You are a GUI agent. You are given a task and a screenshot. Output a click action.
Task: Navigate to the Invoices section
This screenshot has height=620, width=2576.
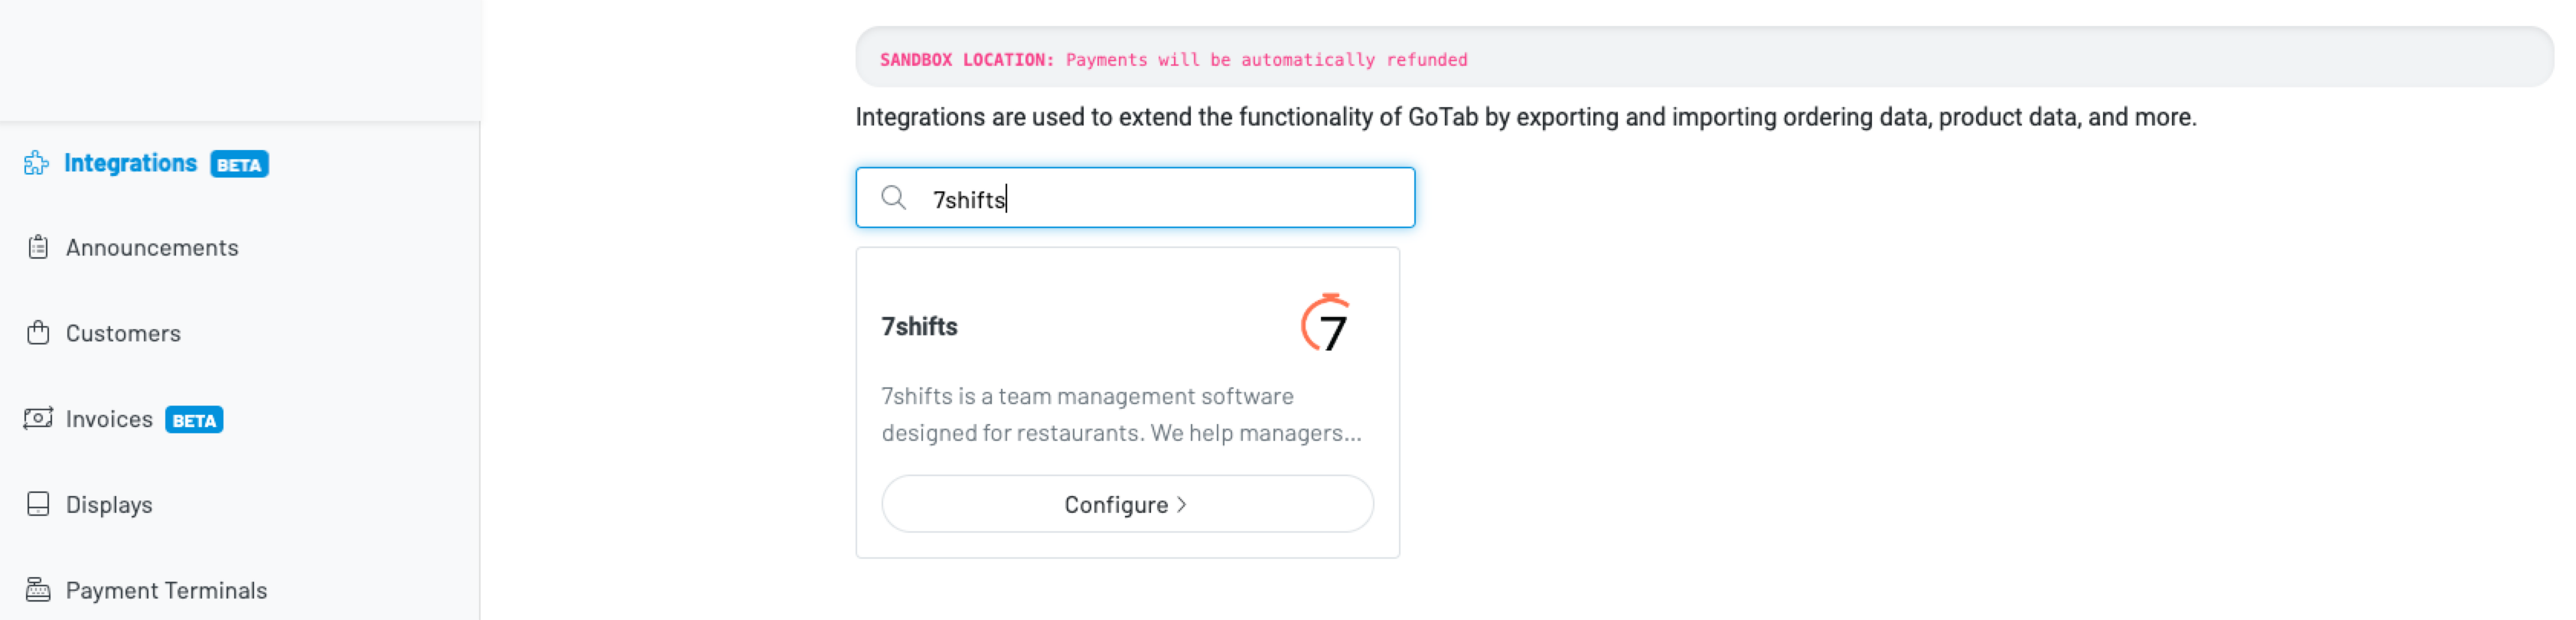pyautogui.click(x=109, y=419)
